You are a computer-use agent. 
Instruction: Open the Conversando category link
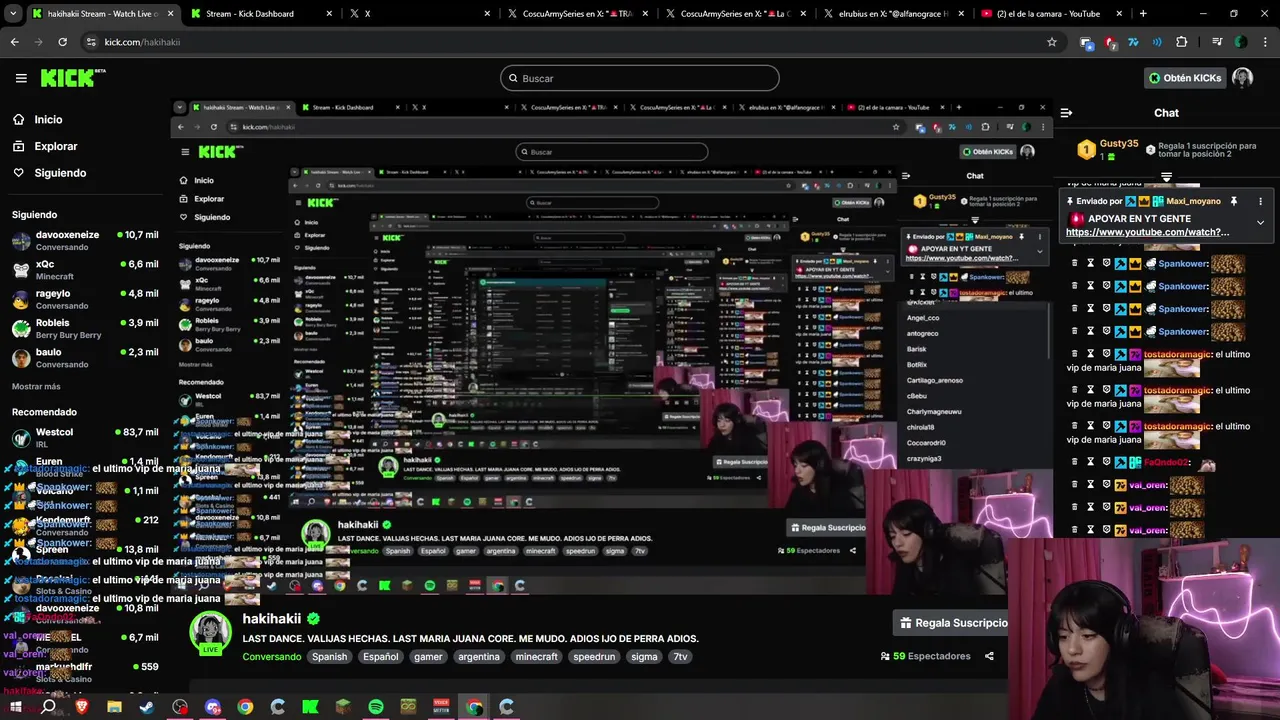271,657
